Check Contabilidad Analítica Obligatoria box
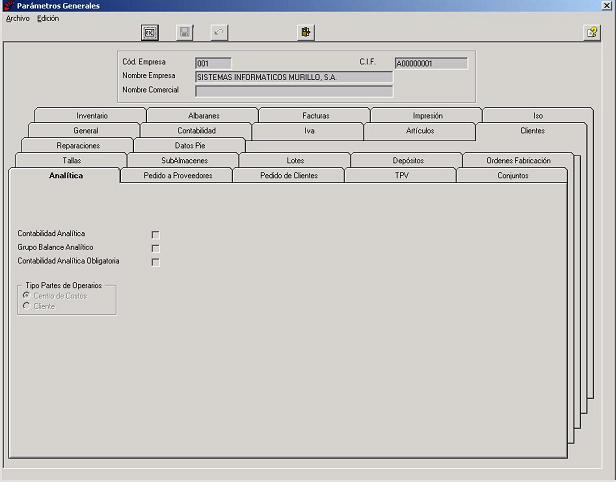Viewport: 616px width, 482px height. (156, 262)
